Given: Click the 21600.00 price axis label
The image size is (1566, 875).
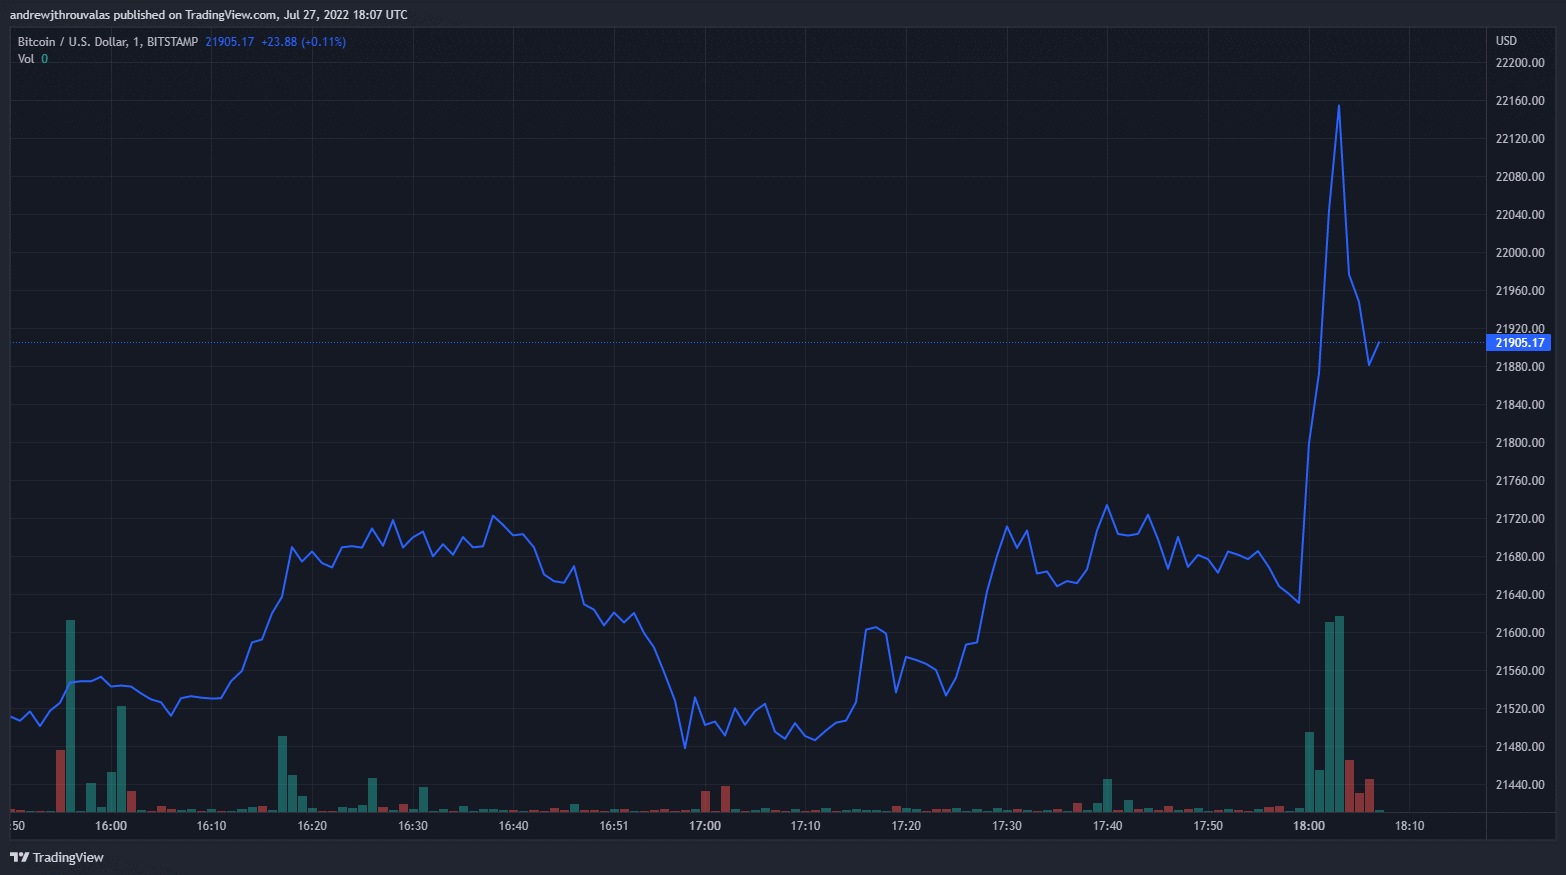Looking at the screenshot, I should (x=1519, y=633).
